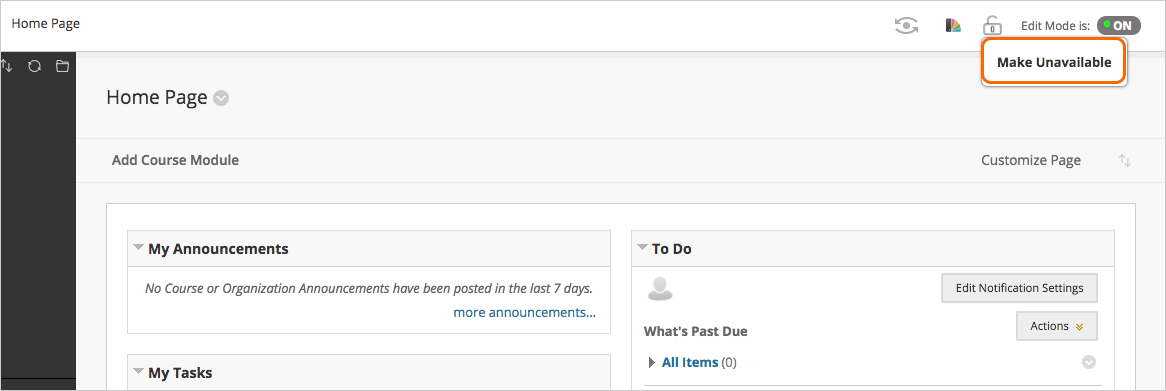Select Make Unavailable menu option
1166x391 pixels.
coord(1054,62)
